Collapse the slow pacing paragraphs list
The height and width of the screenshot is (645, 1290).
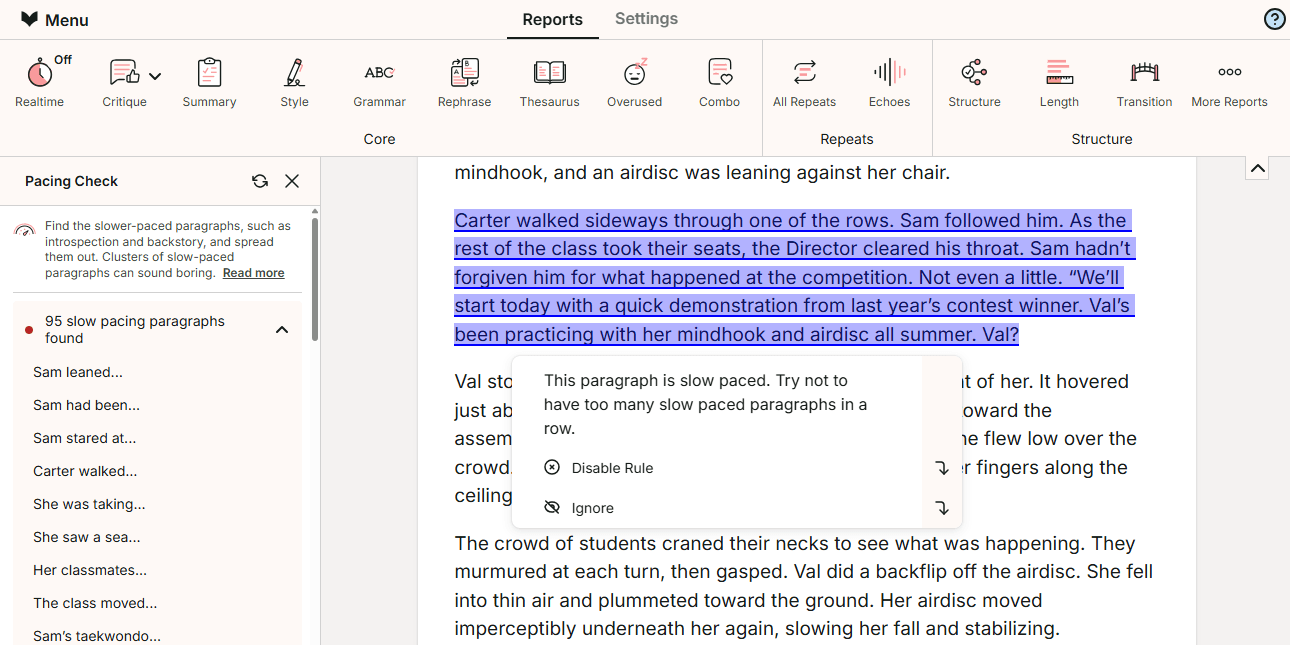coord(282,328)
